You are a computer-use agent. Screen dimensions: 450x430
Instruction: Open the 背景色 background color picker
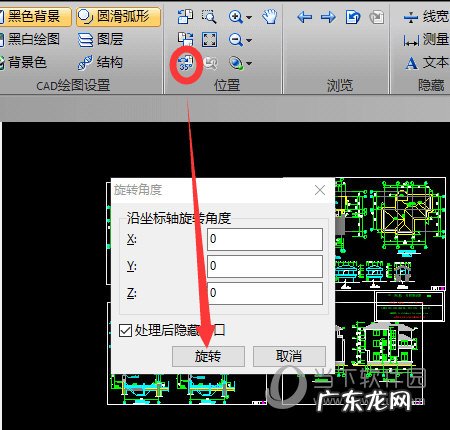click(23, 62)
